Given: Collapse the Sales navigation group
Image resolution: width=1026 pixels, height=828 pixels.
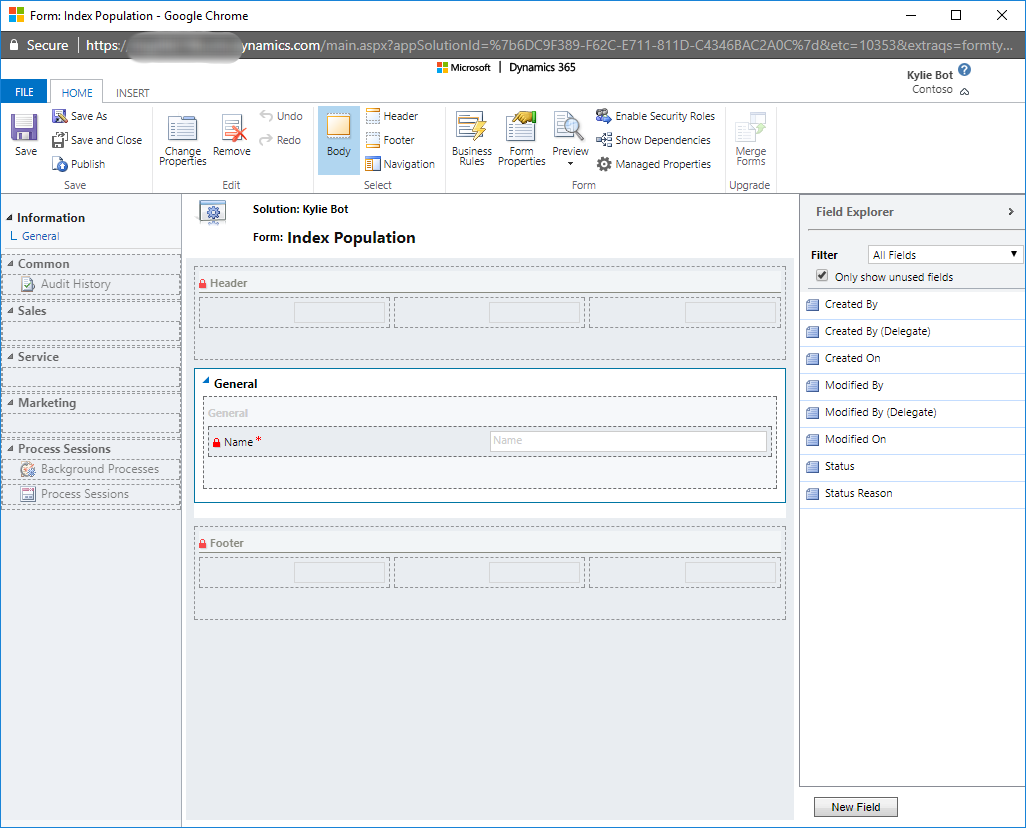Looking at the screenshot, I should pyautogui.click(x=10, y=310).
